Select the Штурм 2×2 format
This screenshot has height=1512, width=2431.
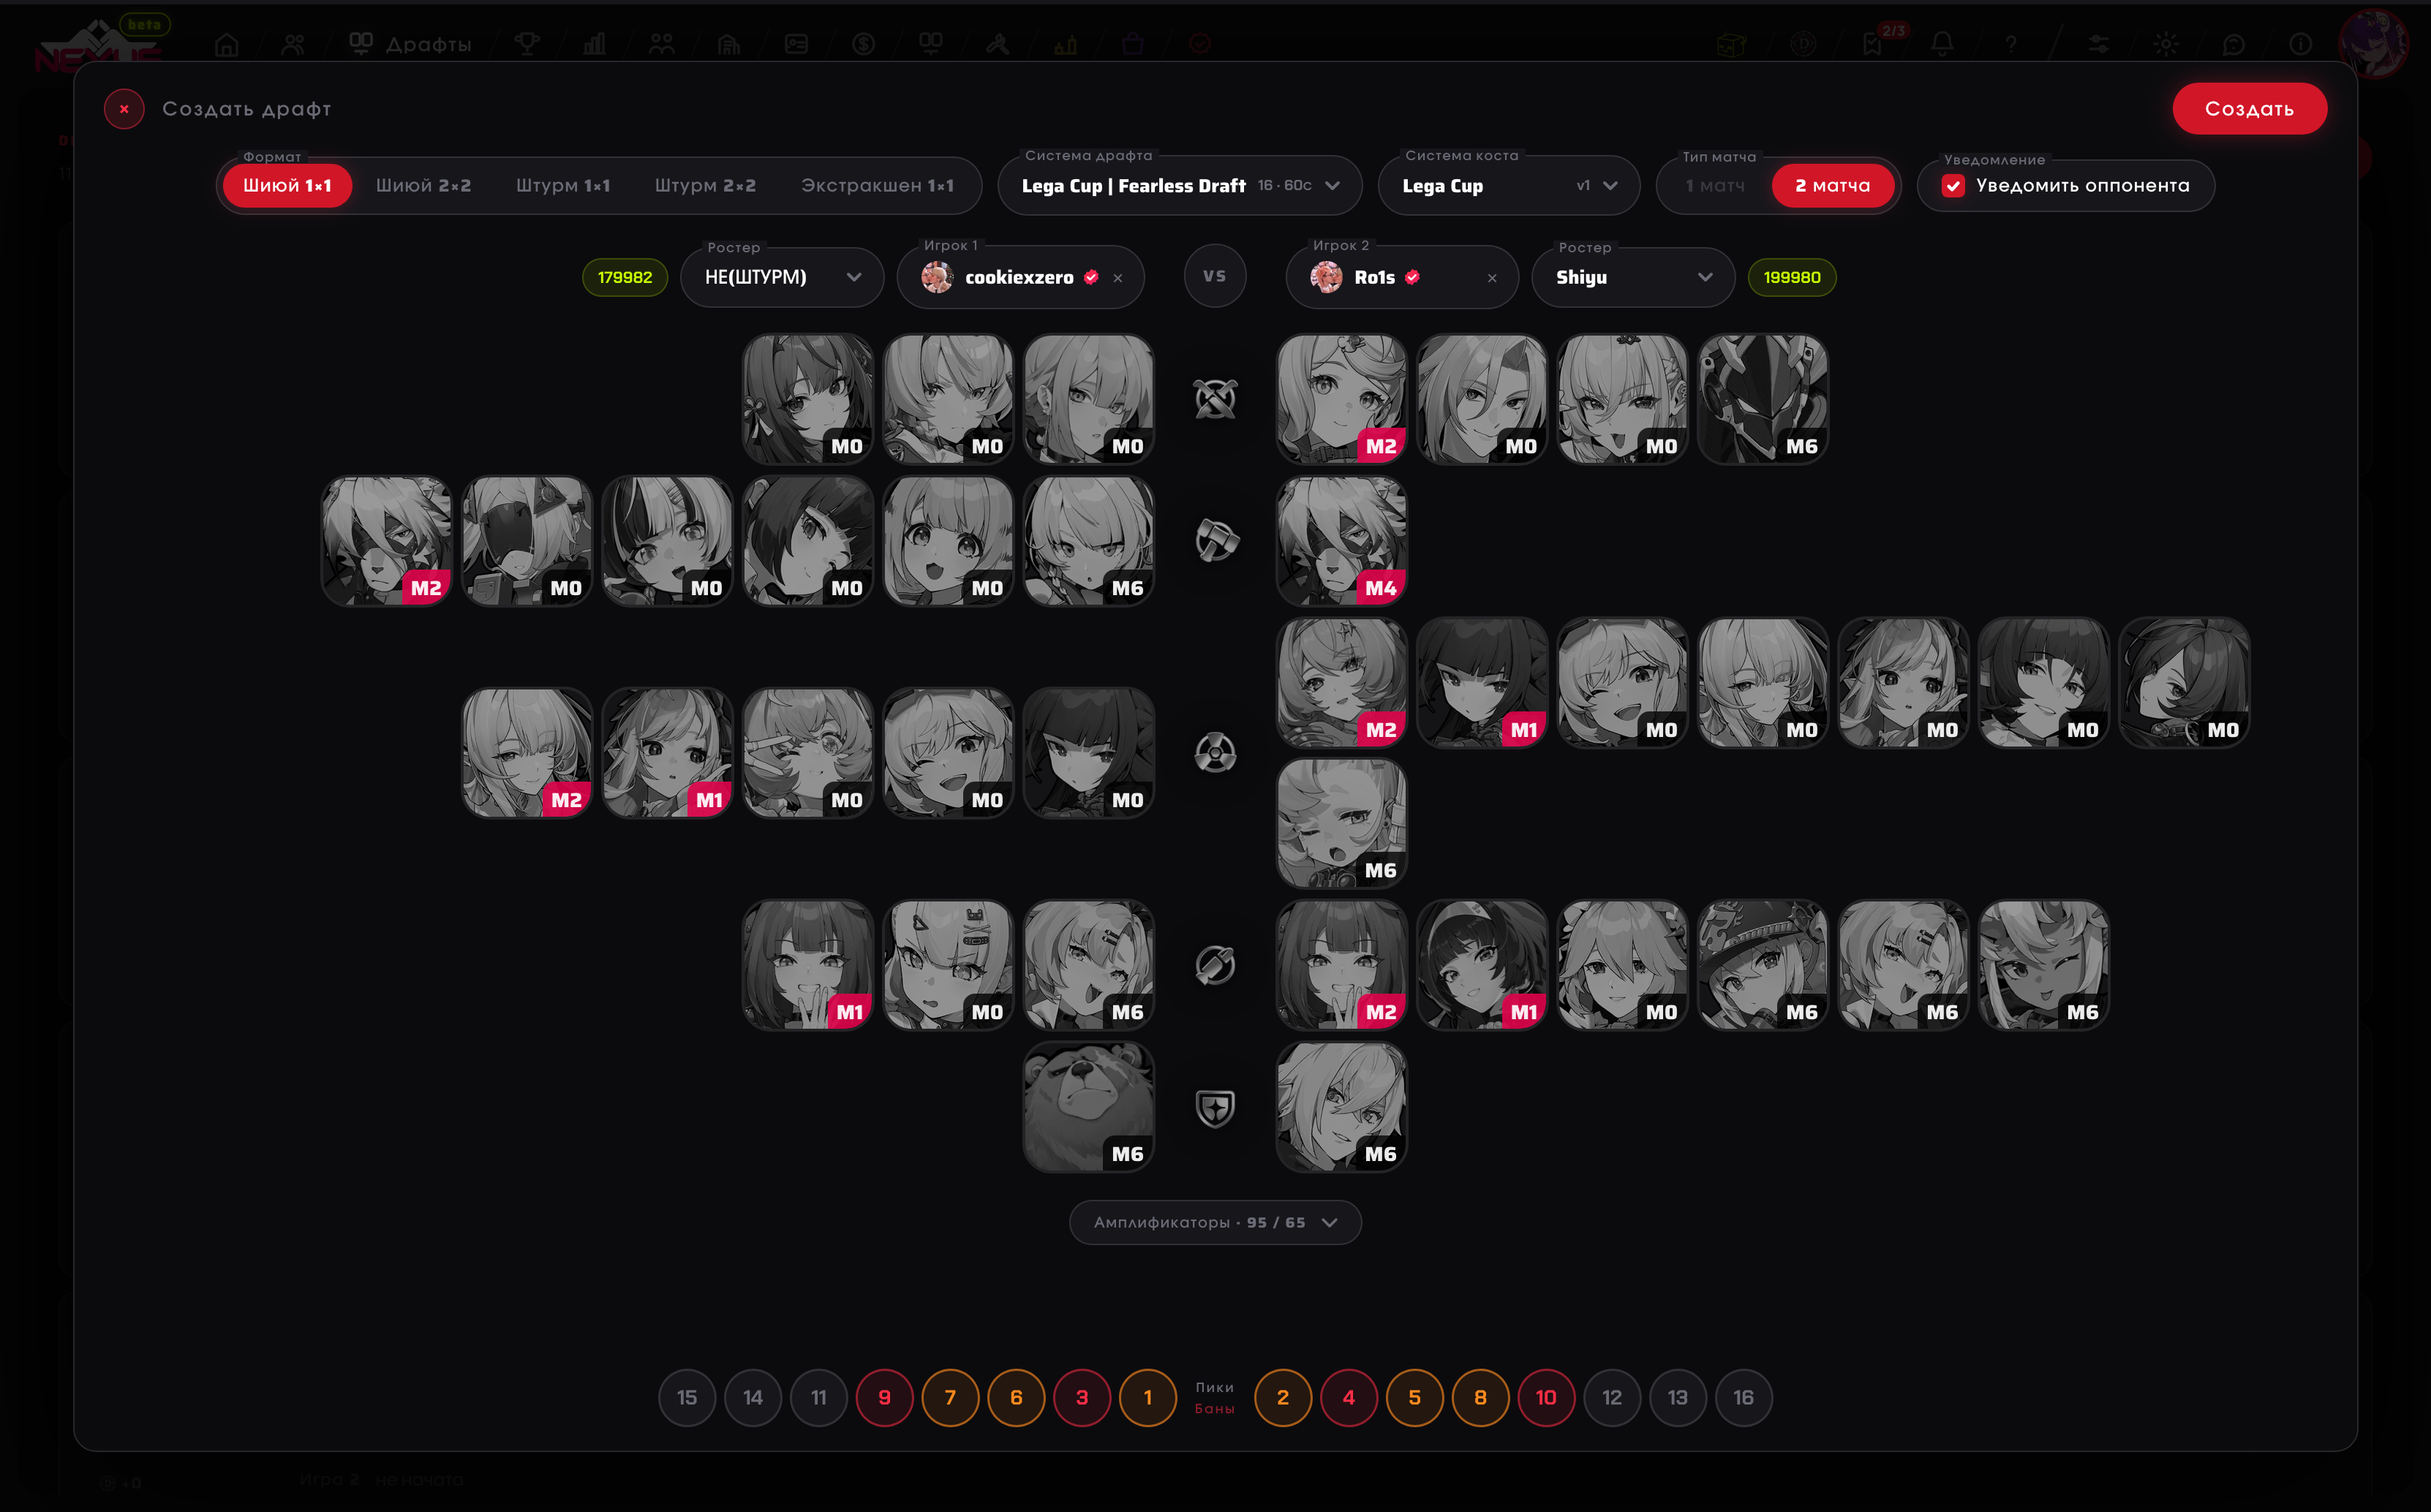(705, 186)
